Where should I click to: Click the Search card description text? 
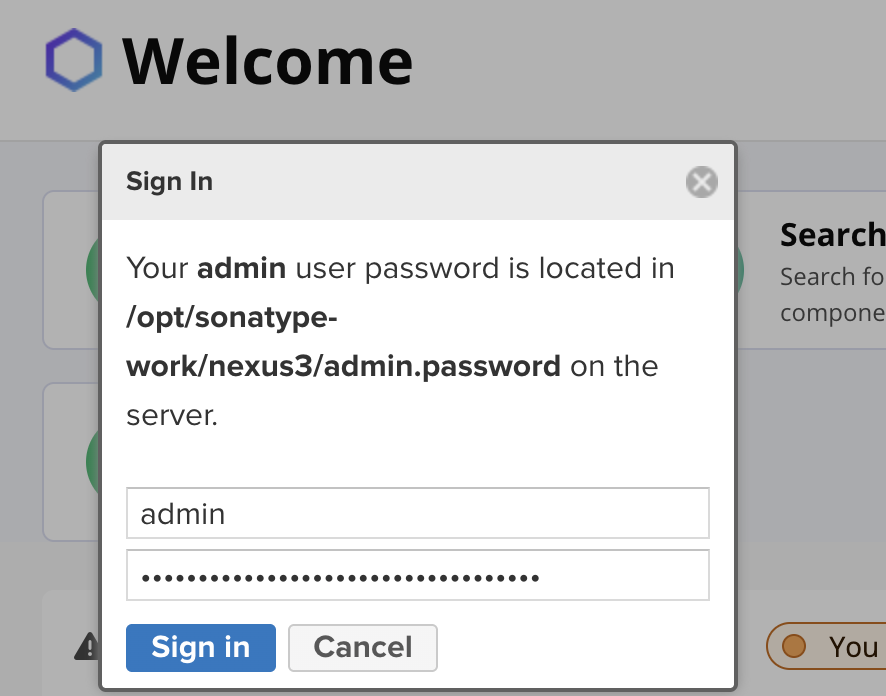(x=832, y=294)
